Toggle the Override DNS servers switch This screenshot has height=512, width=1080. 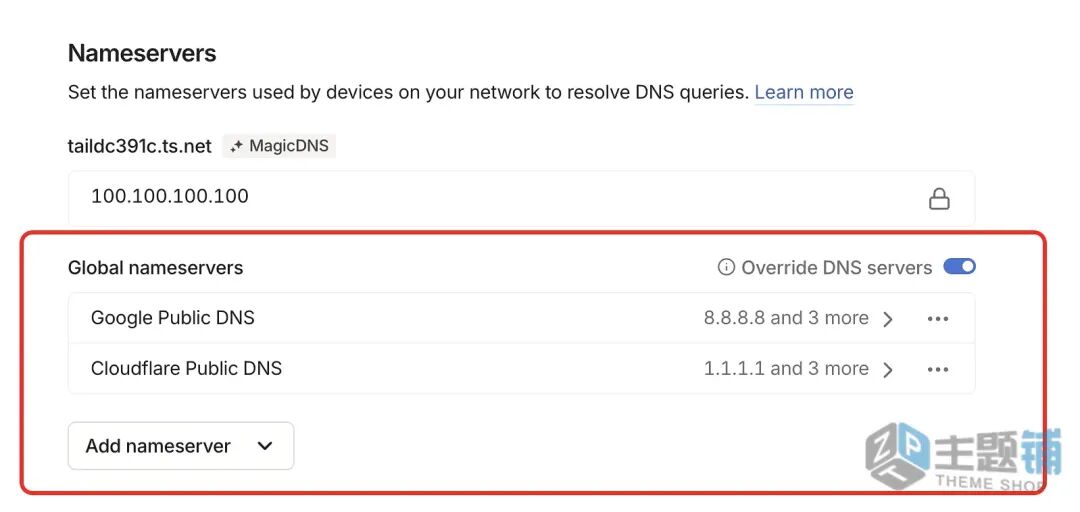(960, 267)
